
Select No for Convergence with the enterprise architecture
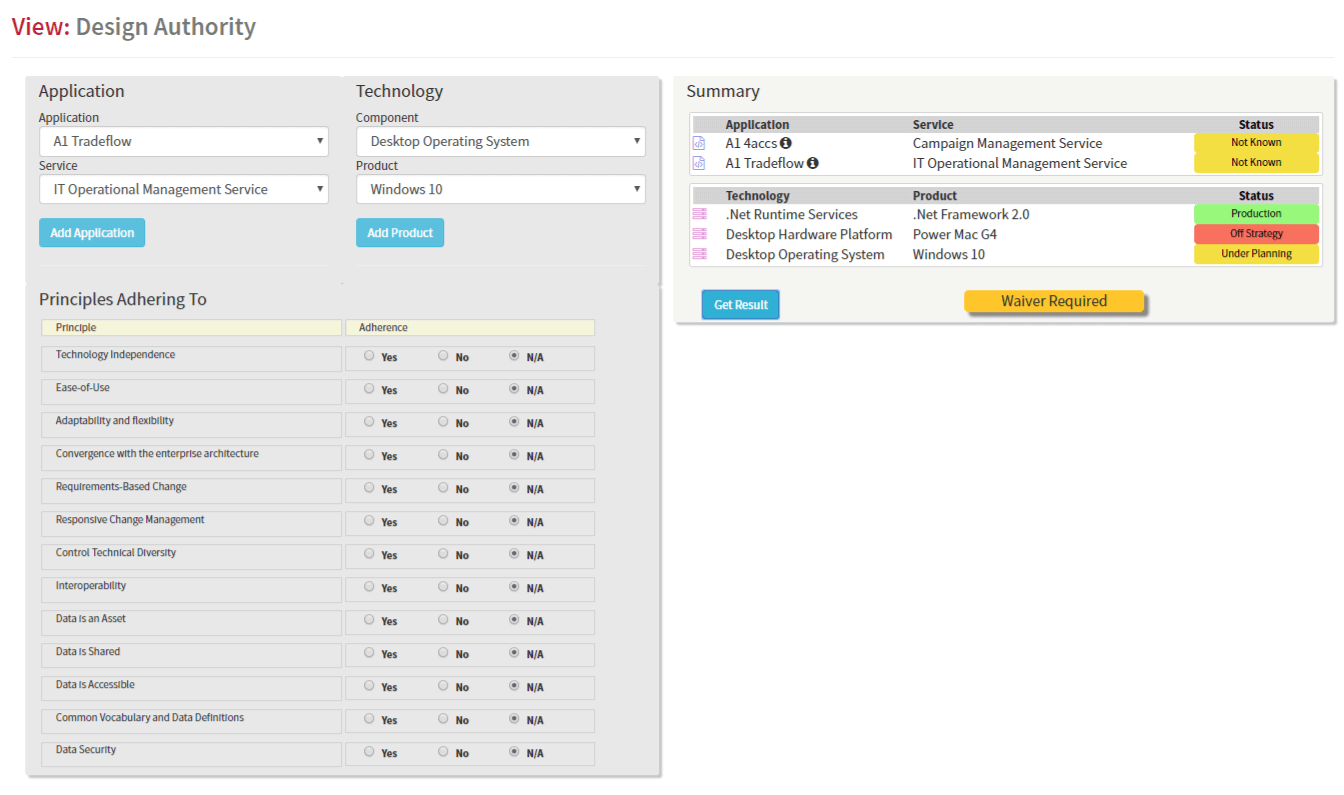point(443,454)
